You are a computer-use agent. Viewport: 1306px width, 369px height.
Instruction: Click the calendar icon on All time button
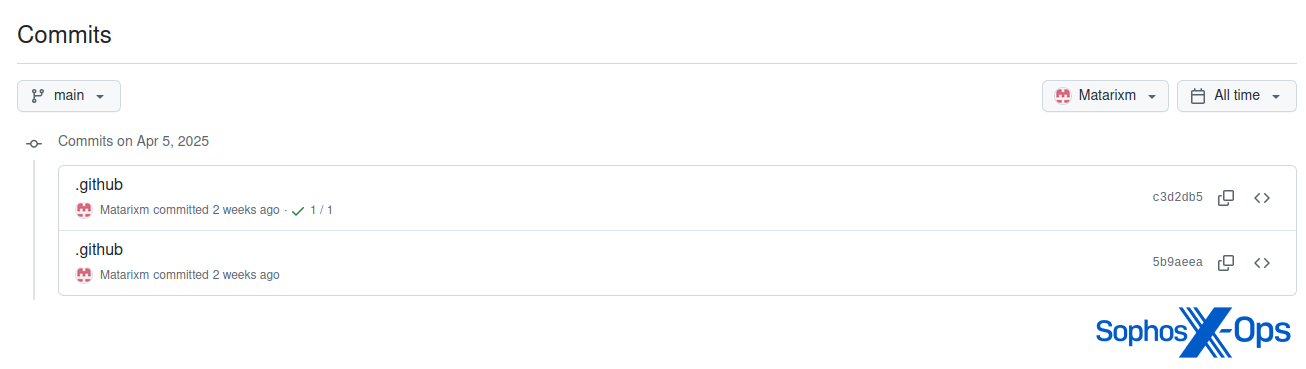[1198, 96]
